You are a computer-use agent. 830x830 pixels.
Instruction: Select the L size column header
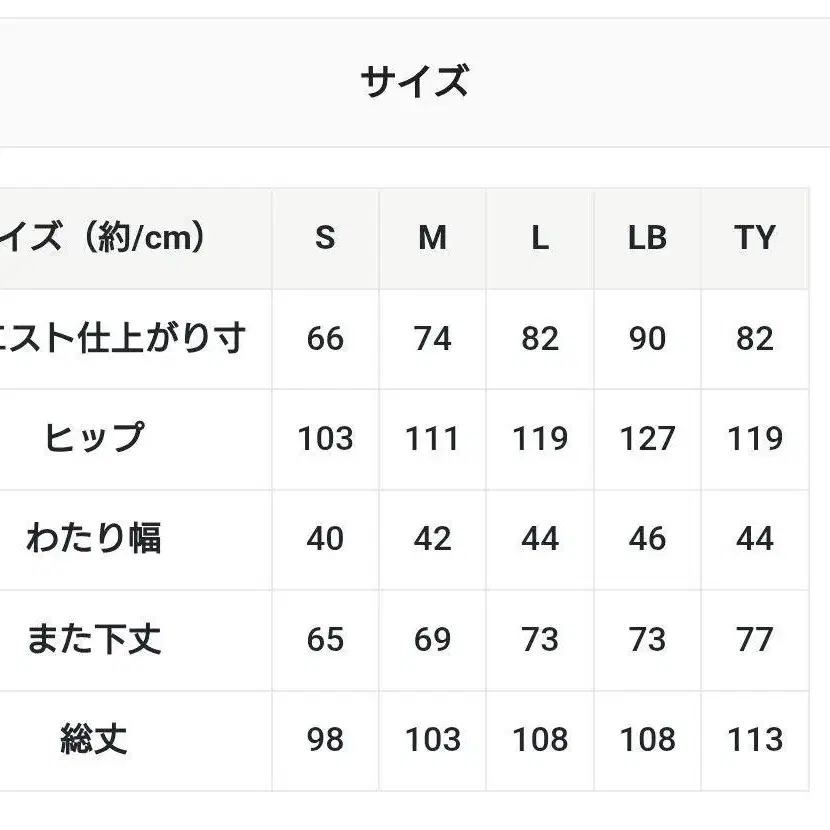pyautogui.click(x=540, y=238)
